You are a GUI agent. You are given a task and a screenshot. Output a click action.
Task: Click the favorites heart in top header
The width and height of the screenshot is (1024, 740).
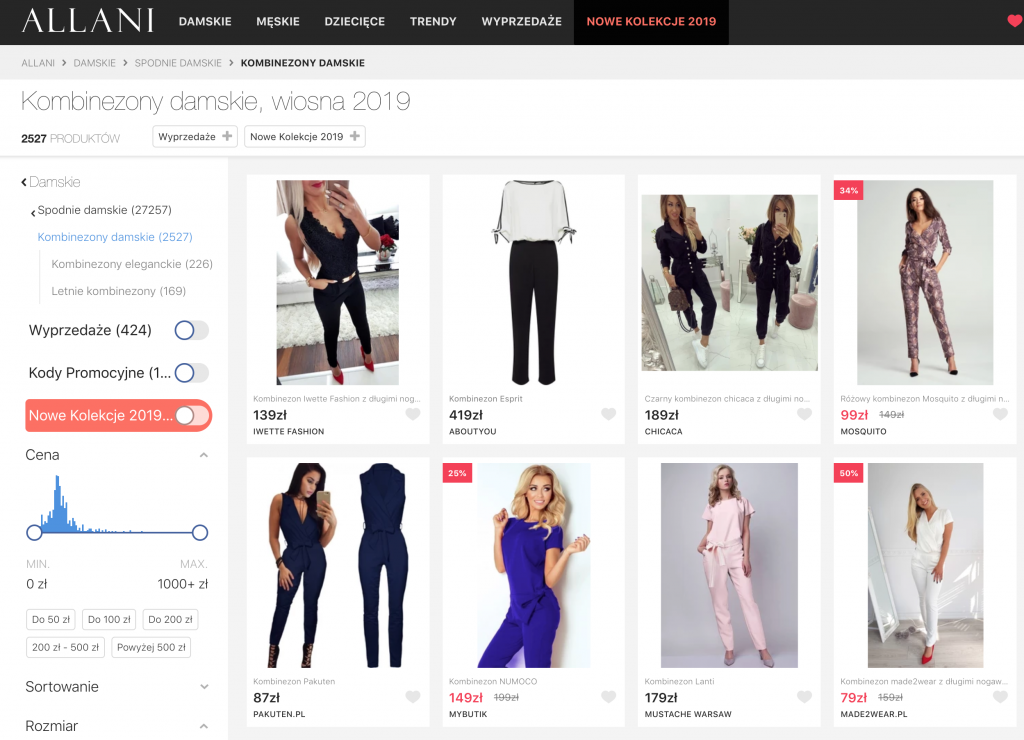[1015, 21]
